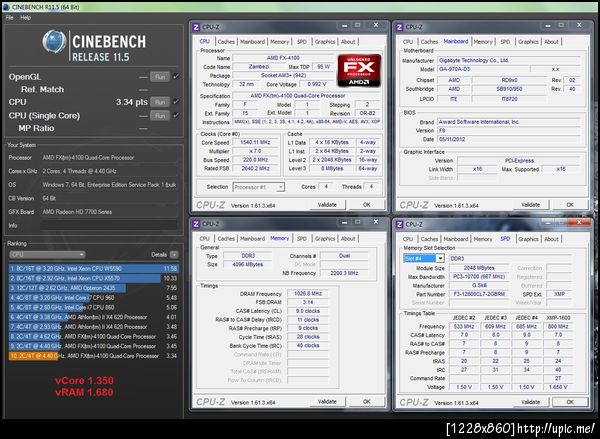Minimize the Mainboard-tab CPU-Z window

tap(548, 26)
